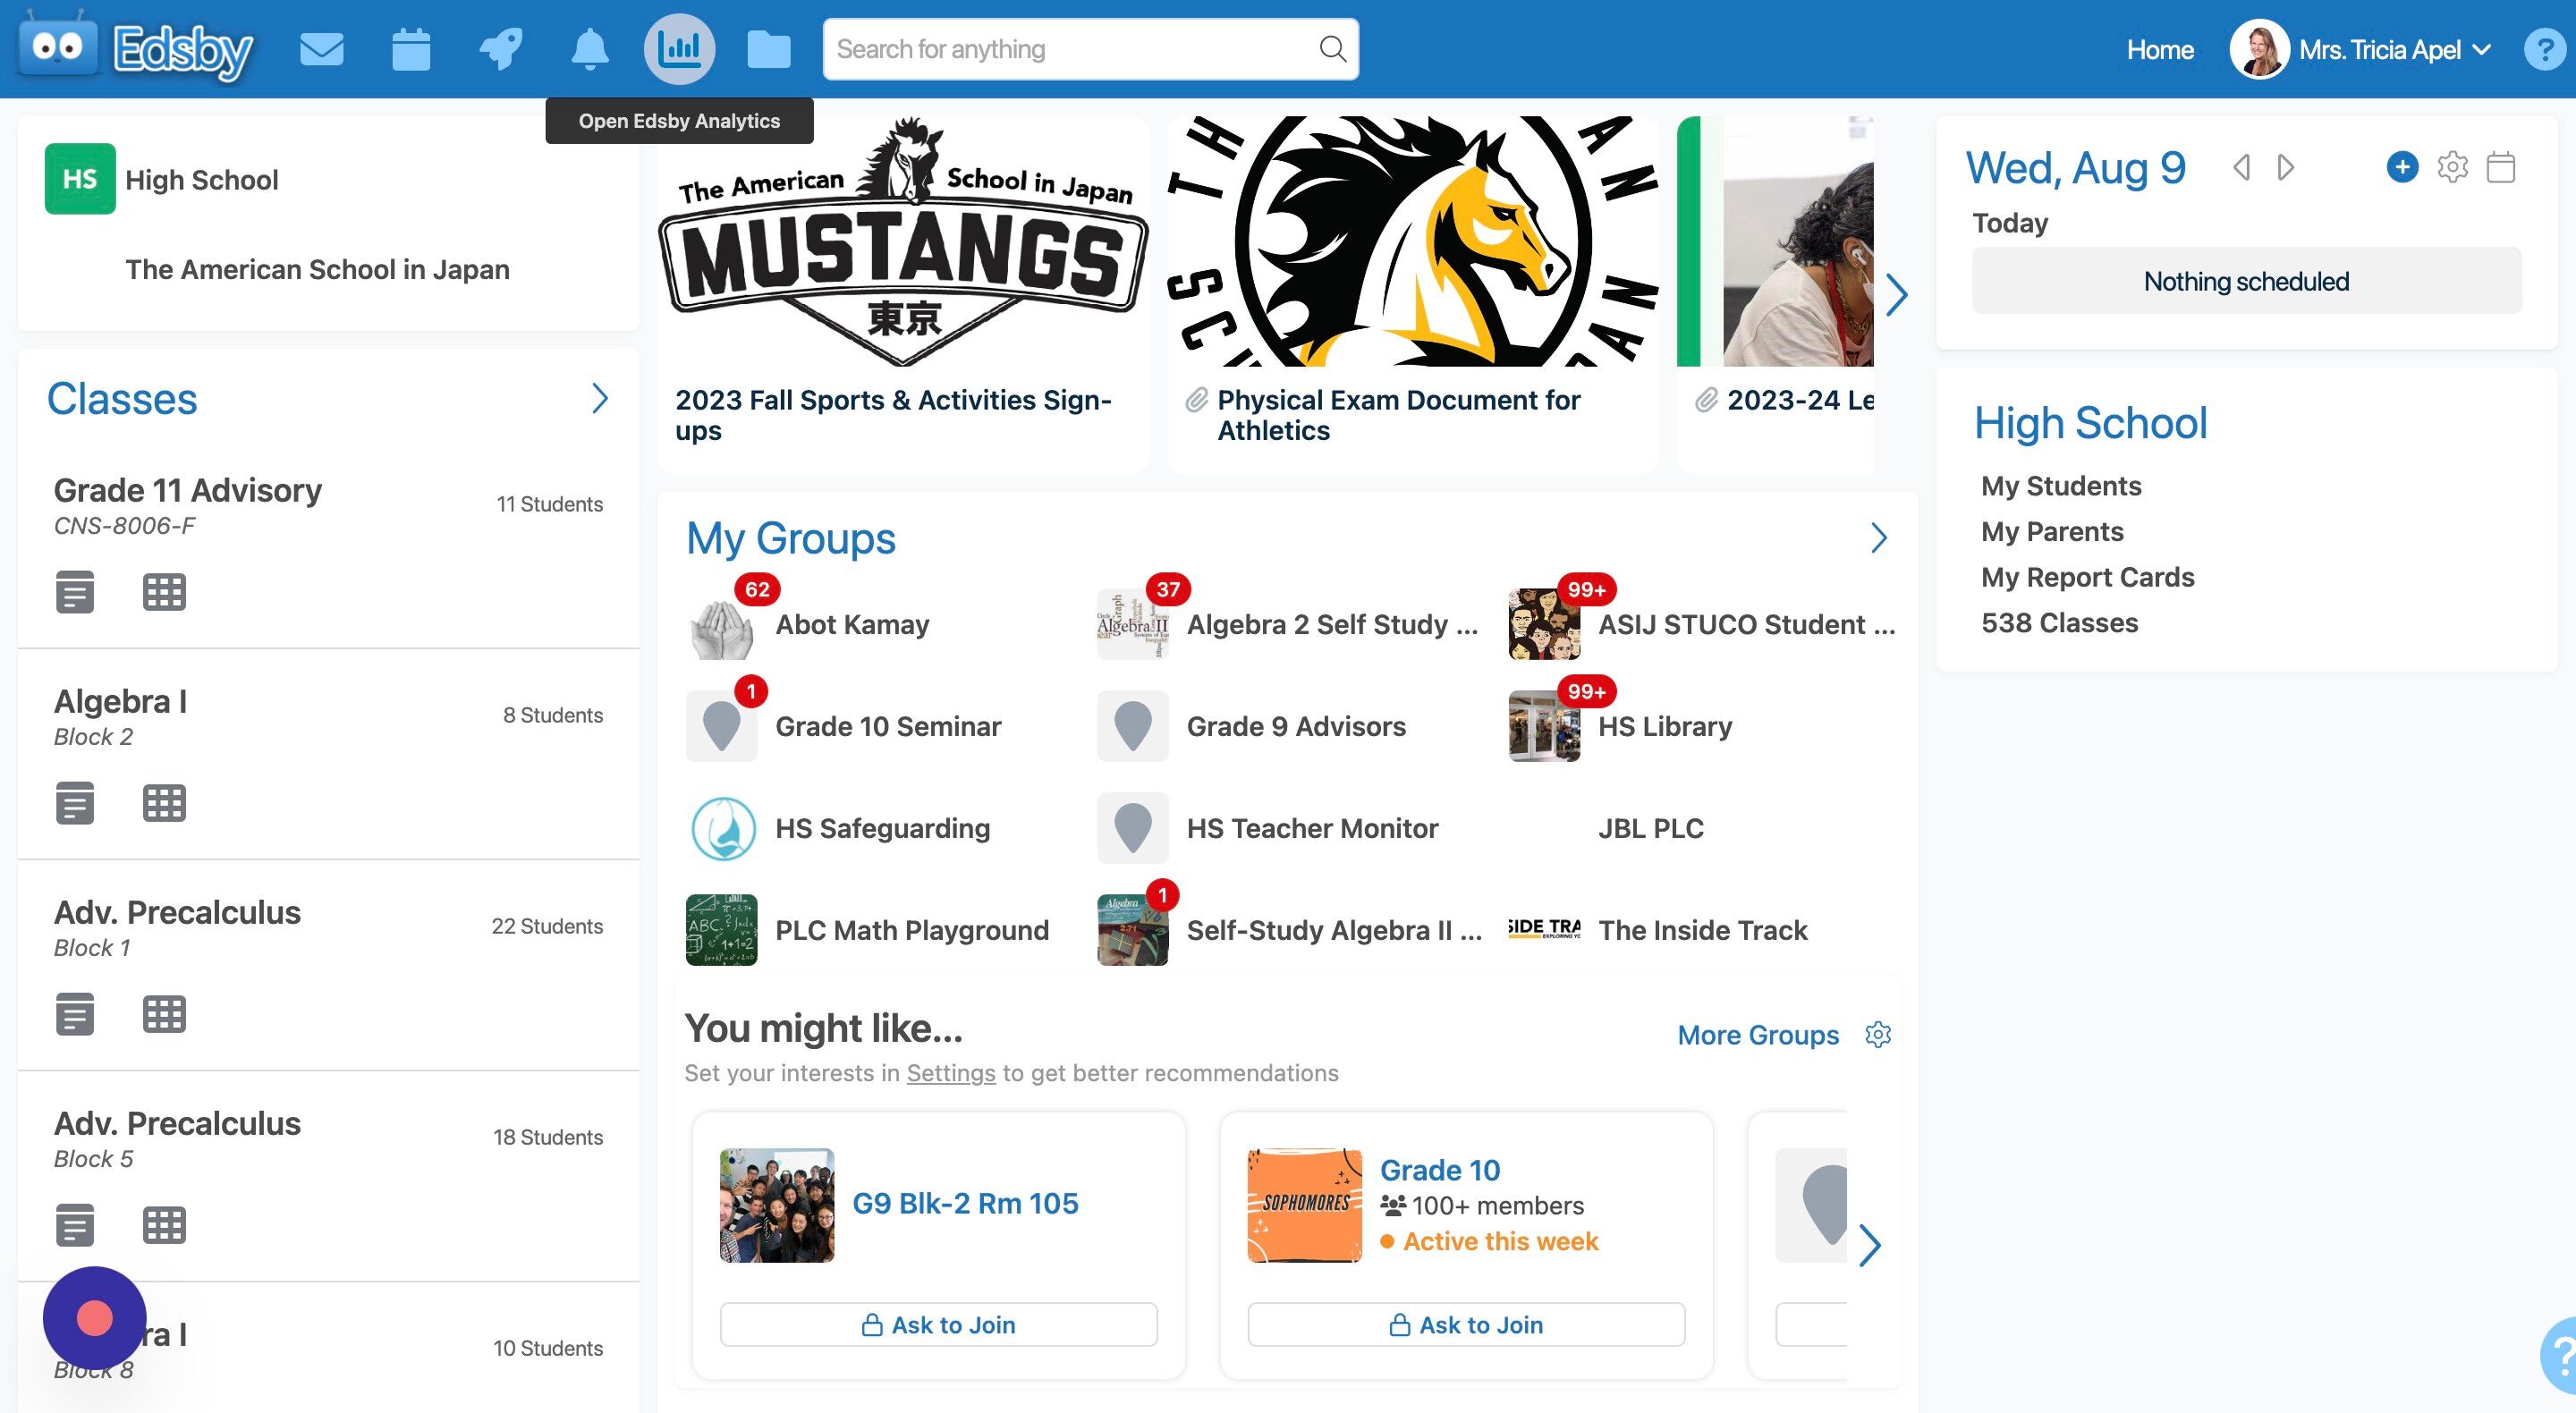Open the My Groups heading
This screenshot has width=2576, height=1413.
790,538
